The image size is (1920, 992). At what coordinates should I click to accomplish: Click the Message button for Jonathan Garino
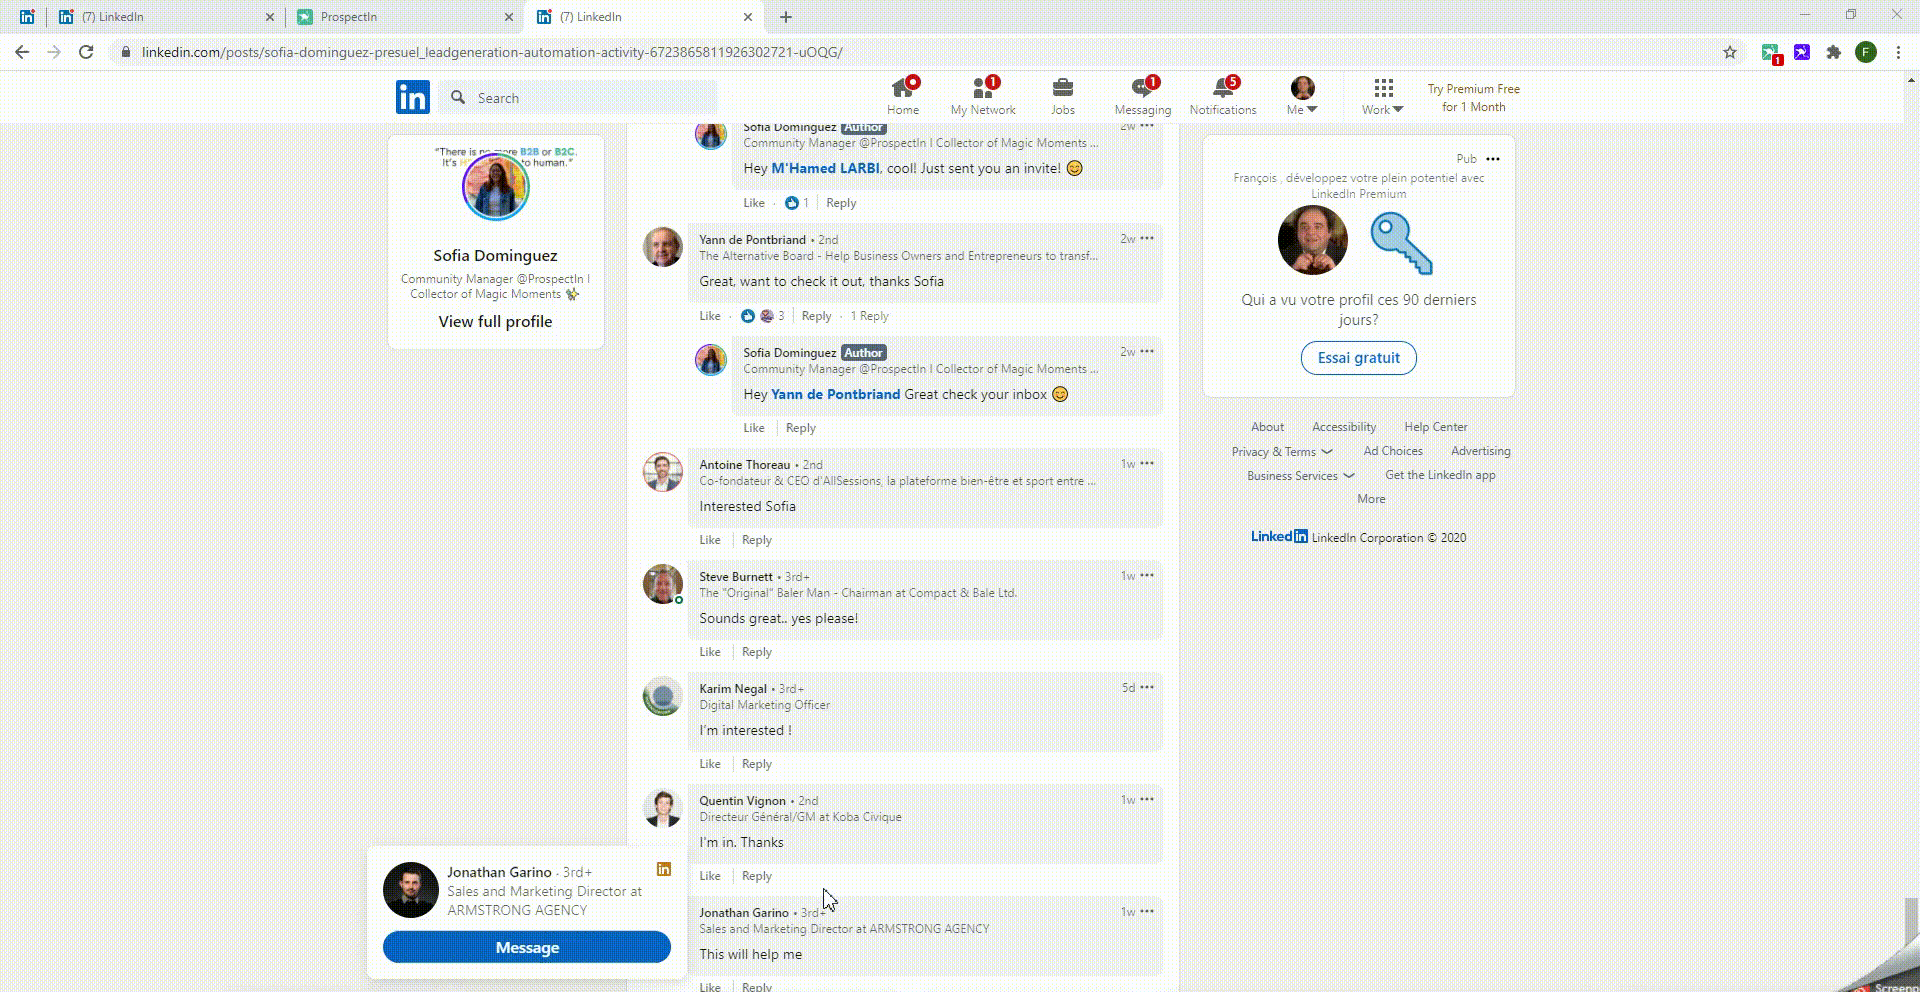coord(527,947)
